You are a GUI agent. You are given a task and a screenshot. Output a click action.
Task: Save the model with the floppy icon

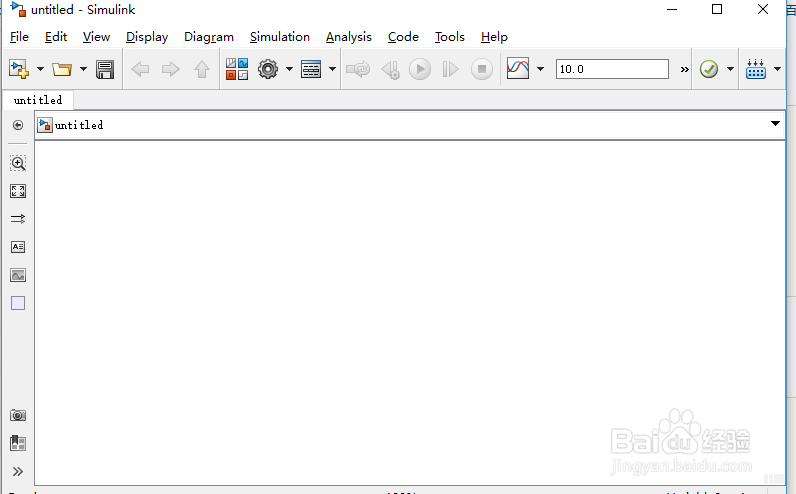click(105, 70)
